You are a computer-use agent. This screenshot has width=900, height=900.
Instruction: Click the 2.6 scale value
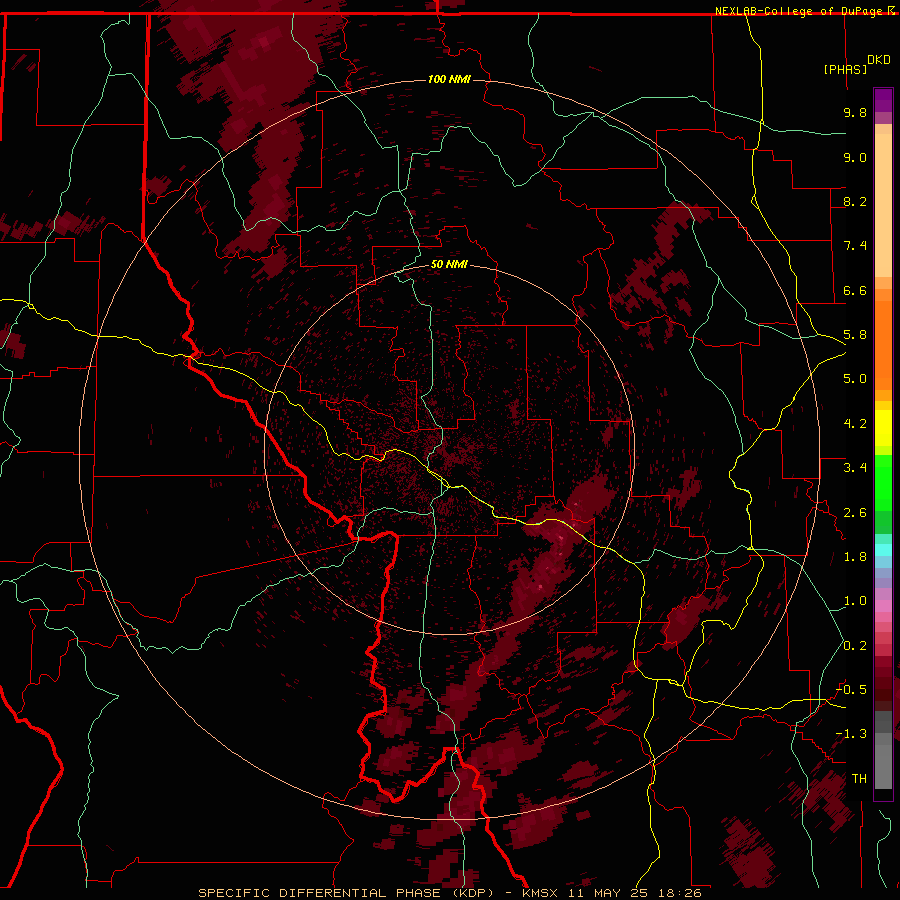[855, 513]
